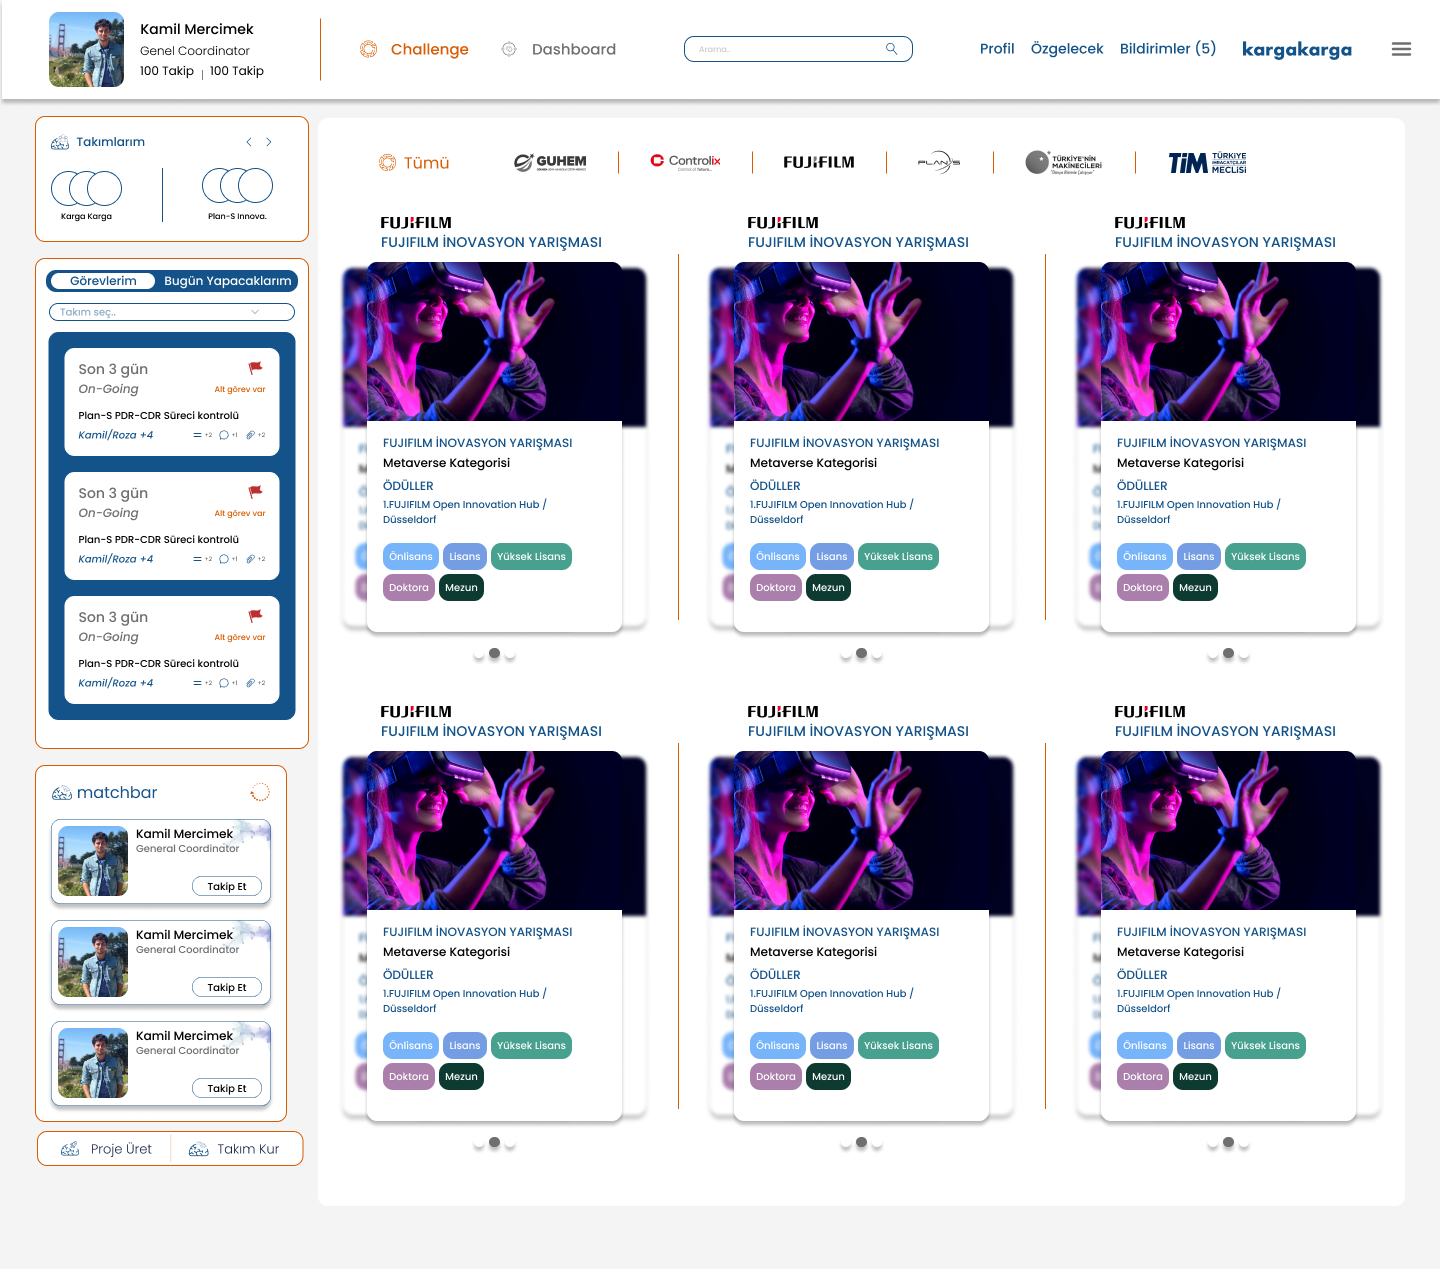Click the matchbar refresh spinner icon
Viewport: 1440px width, 1269px height.
(260, 792)
